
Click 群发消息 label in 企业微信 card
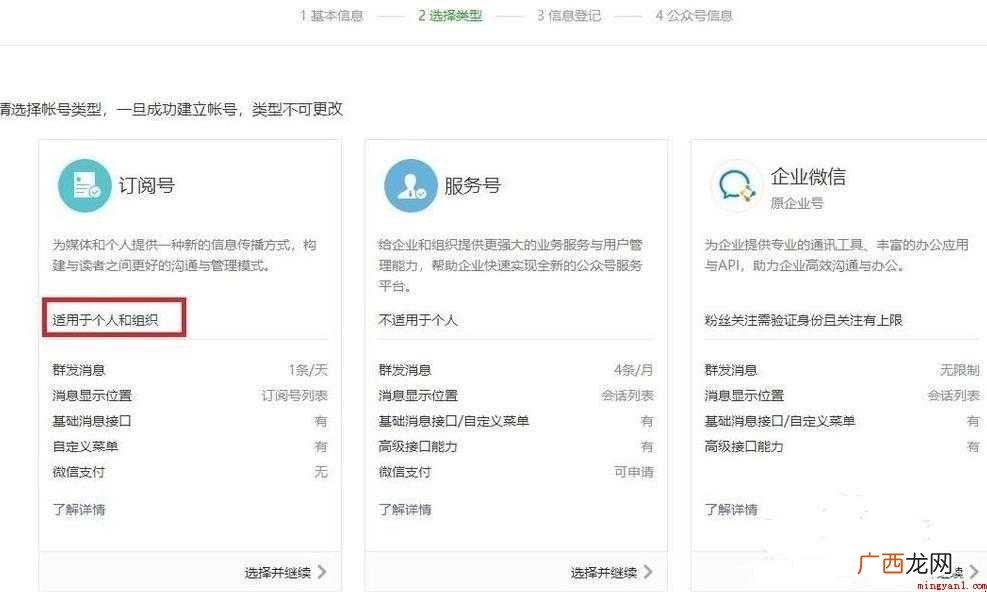click(731, 370)
